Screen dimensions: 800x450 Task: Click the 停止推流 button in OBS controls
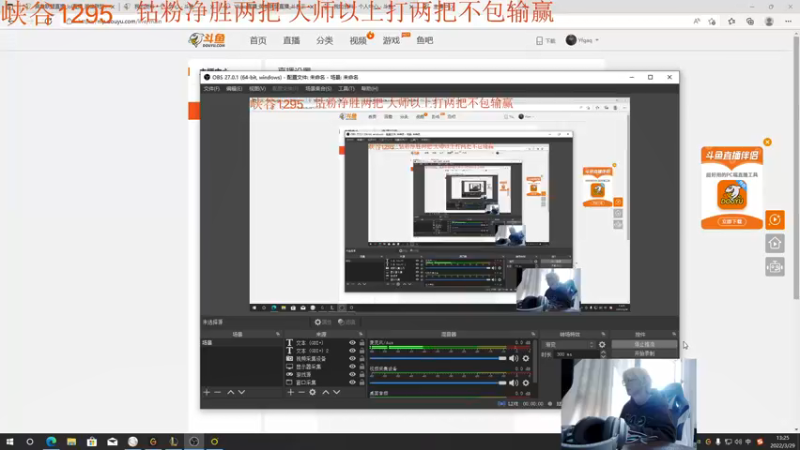(x=644, y=344)
